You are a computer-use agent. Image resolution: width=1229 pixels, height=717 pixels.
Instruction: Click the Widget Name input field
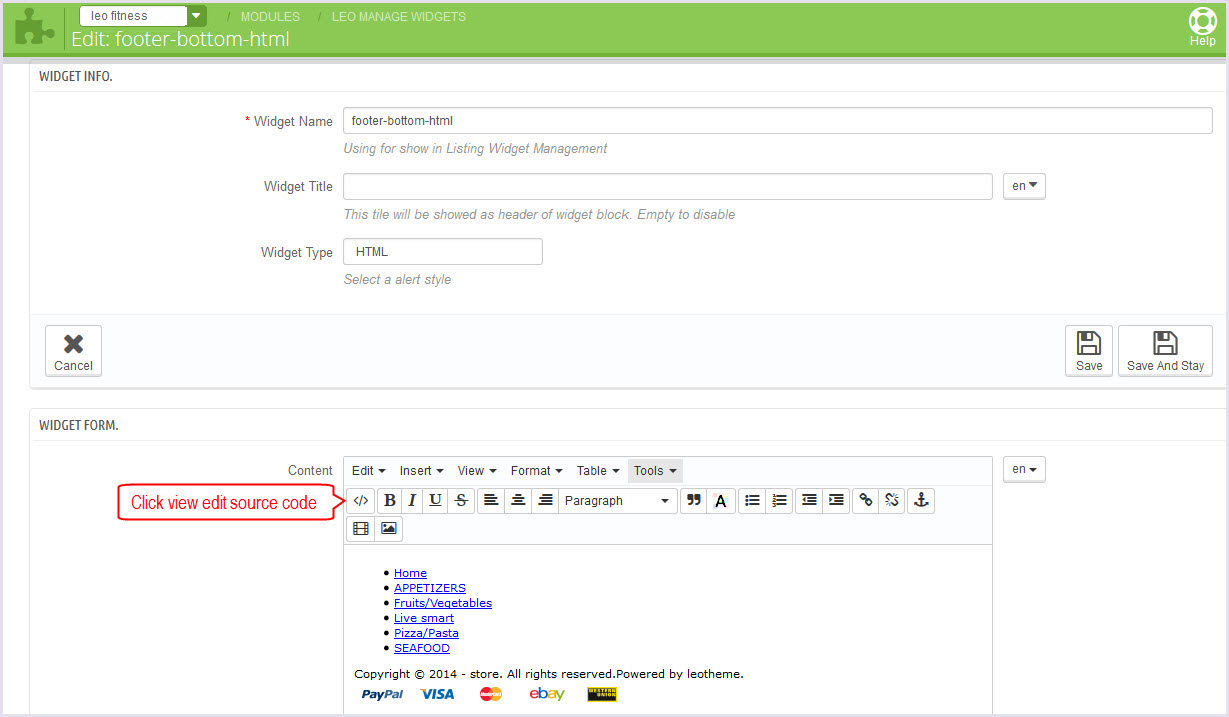coord(777,120)
